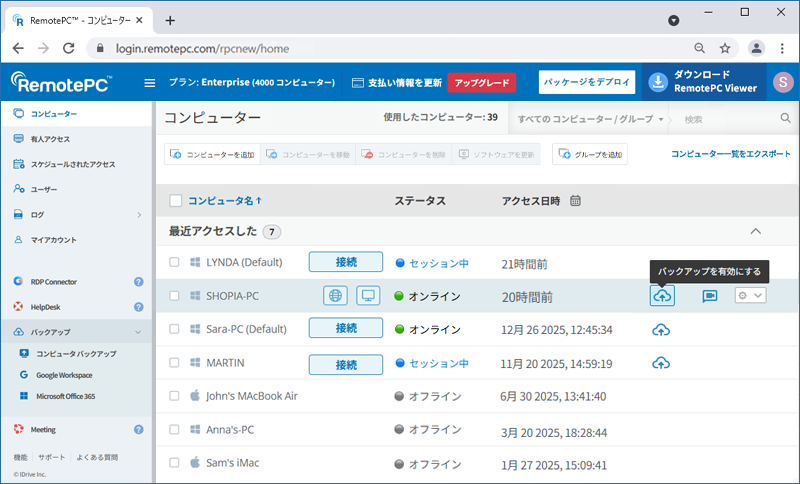
Task: Click 支払い情報を更新 link
Action: coord(397,83)
